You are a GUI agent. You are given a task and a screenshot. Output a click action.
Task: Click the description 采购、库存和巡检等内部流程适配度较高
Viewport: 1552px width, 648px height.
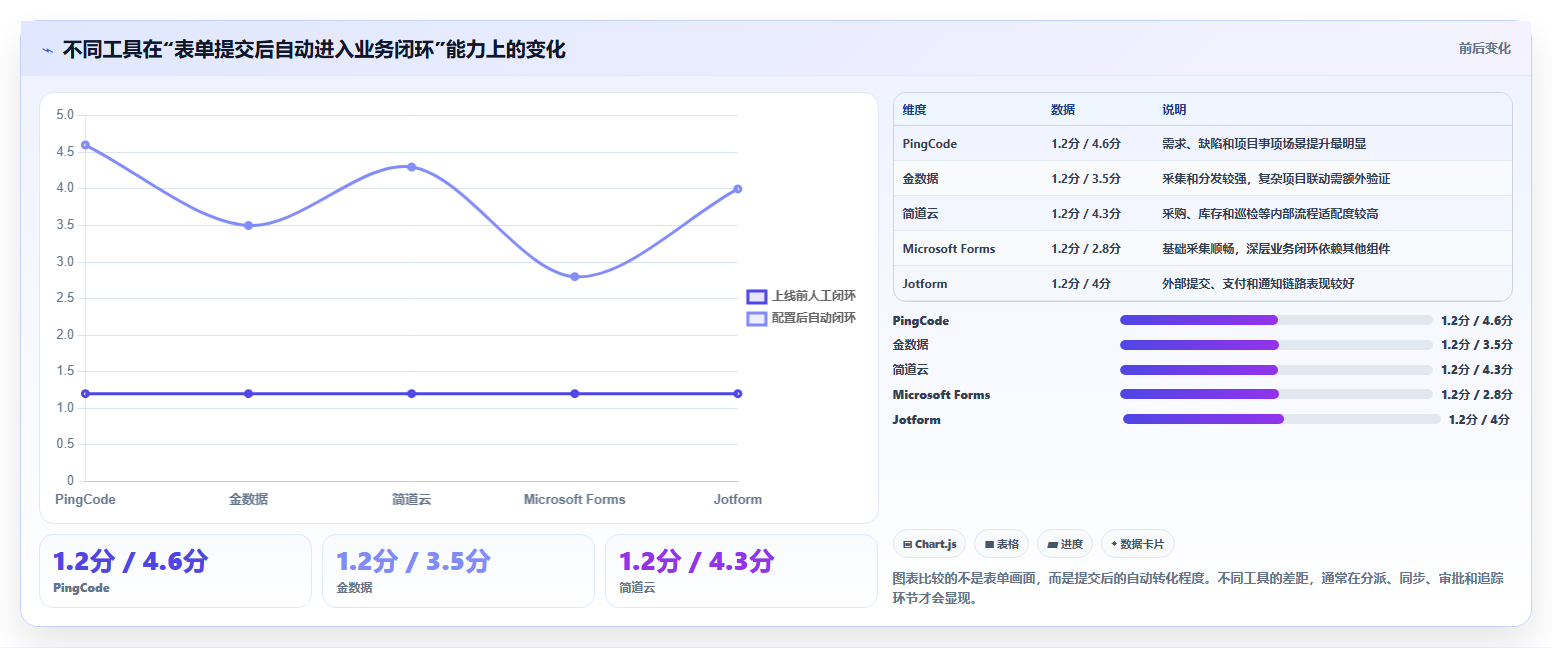point(1271,214)
